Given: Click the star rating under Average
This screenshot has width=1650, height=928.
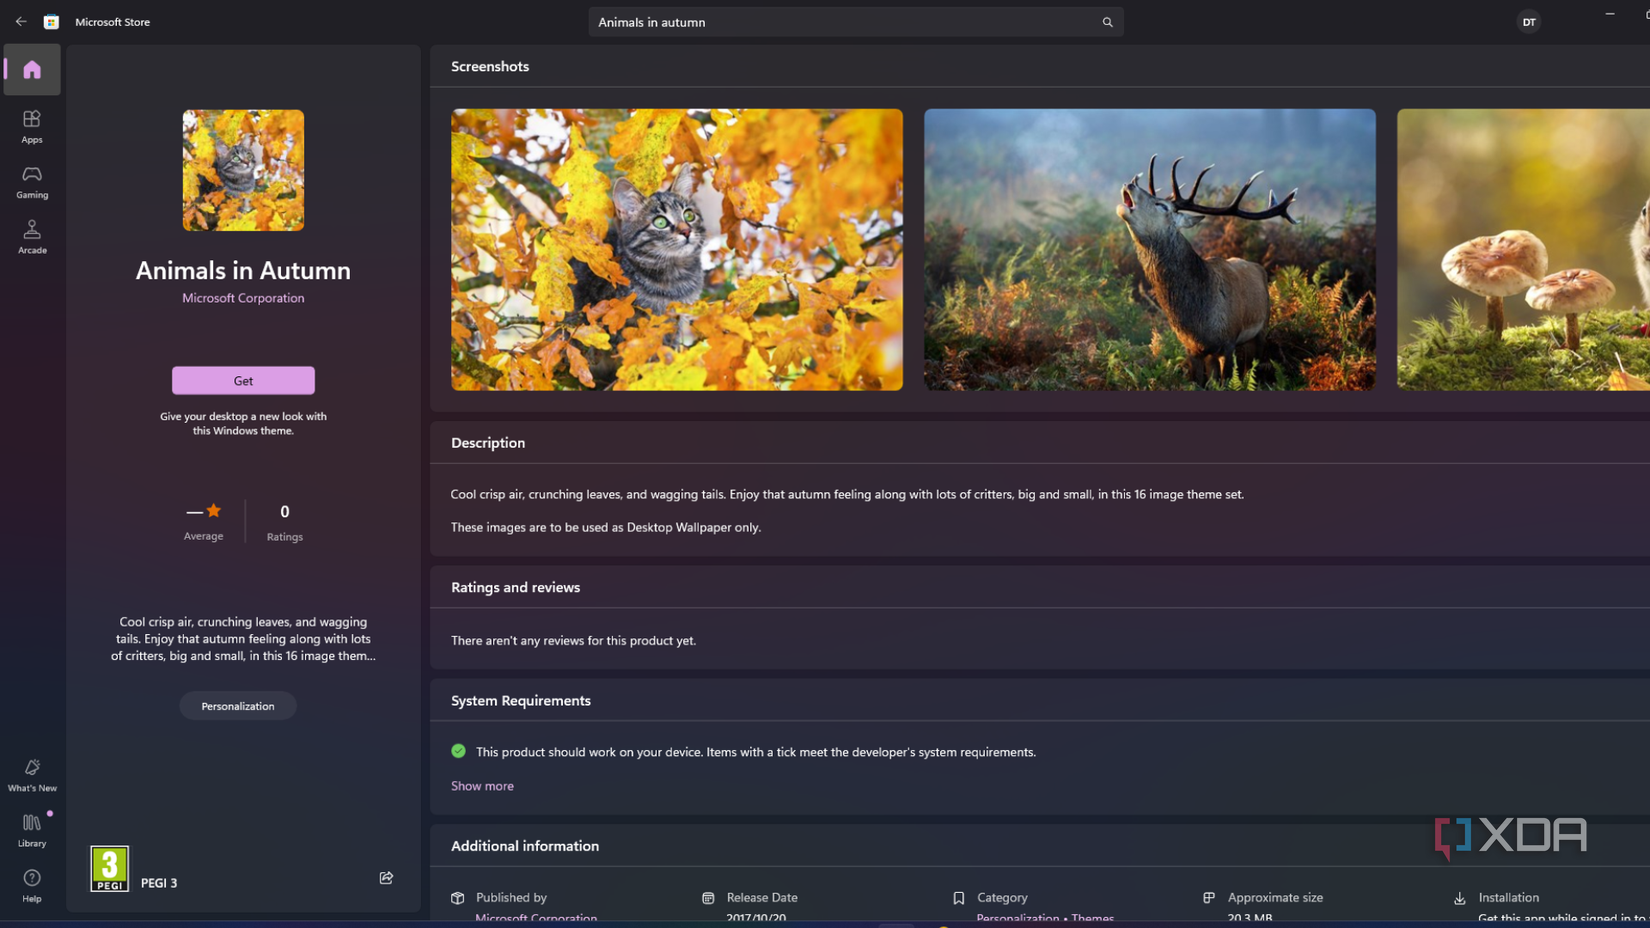Looking at the screenshot, I should tap(211, 510).
